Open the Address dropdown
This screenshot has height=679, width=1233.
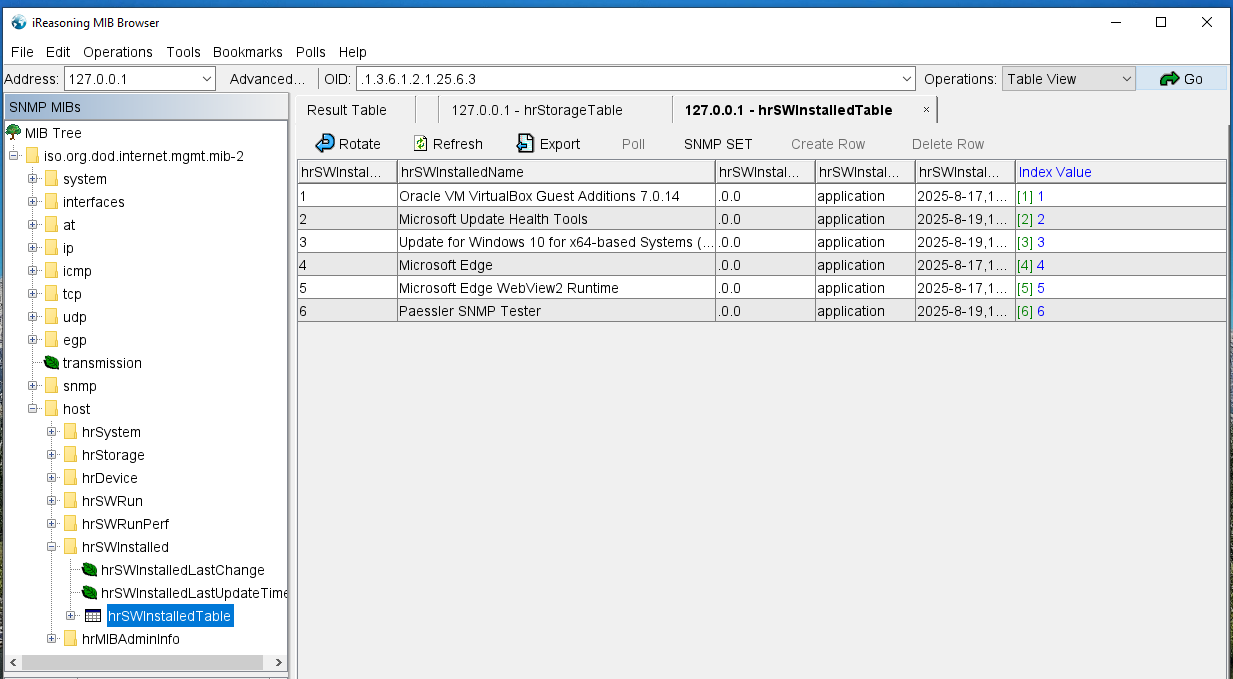tap(207, 79)
